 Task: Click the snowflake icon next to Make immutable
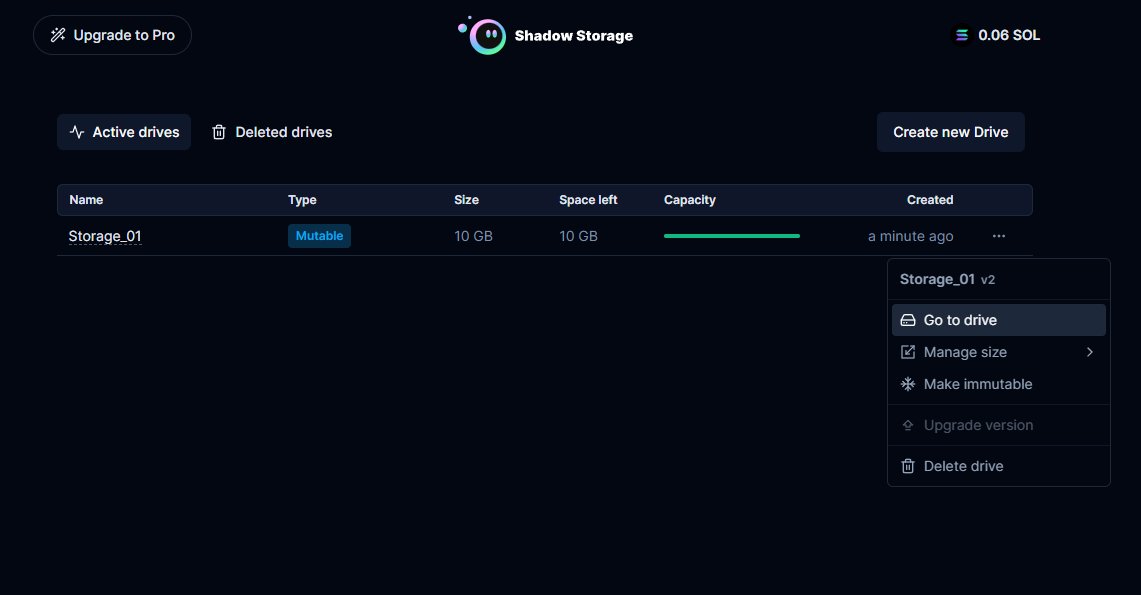click(x=908, y=384)
